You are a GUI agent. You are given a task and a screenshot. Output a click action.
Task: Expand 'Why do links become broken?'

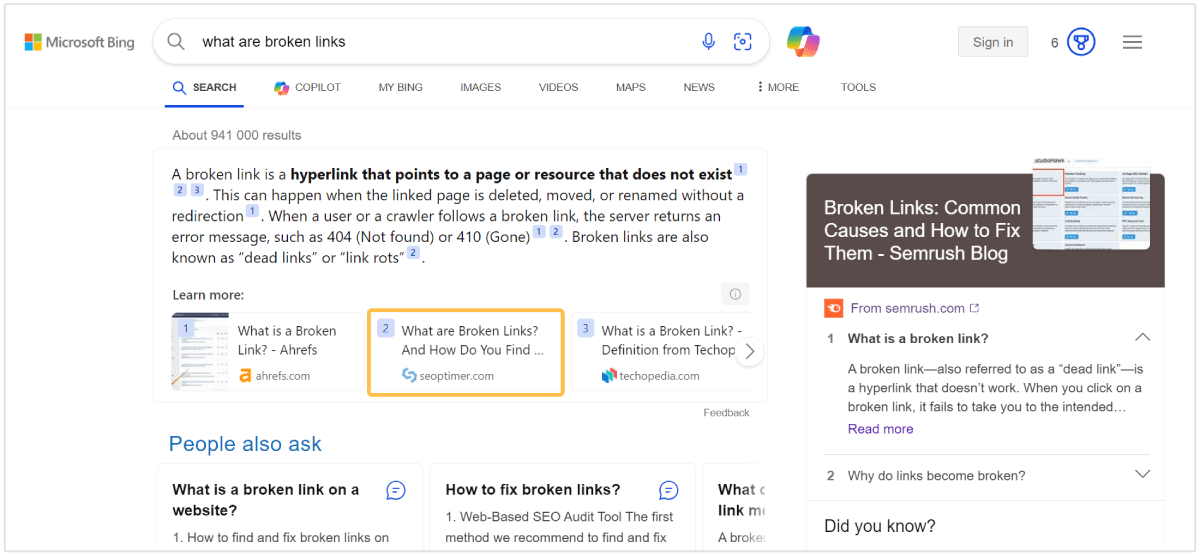click(1142, 474)
